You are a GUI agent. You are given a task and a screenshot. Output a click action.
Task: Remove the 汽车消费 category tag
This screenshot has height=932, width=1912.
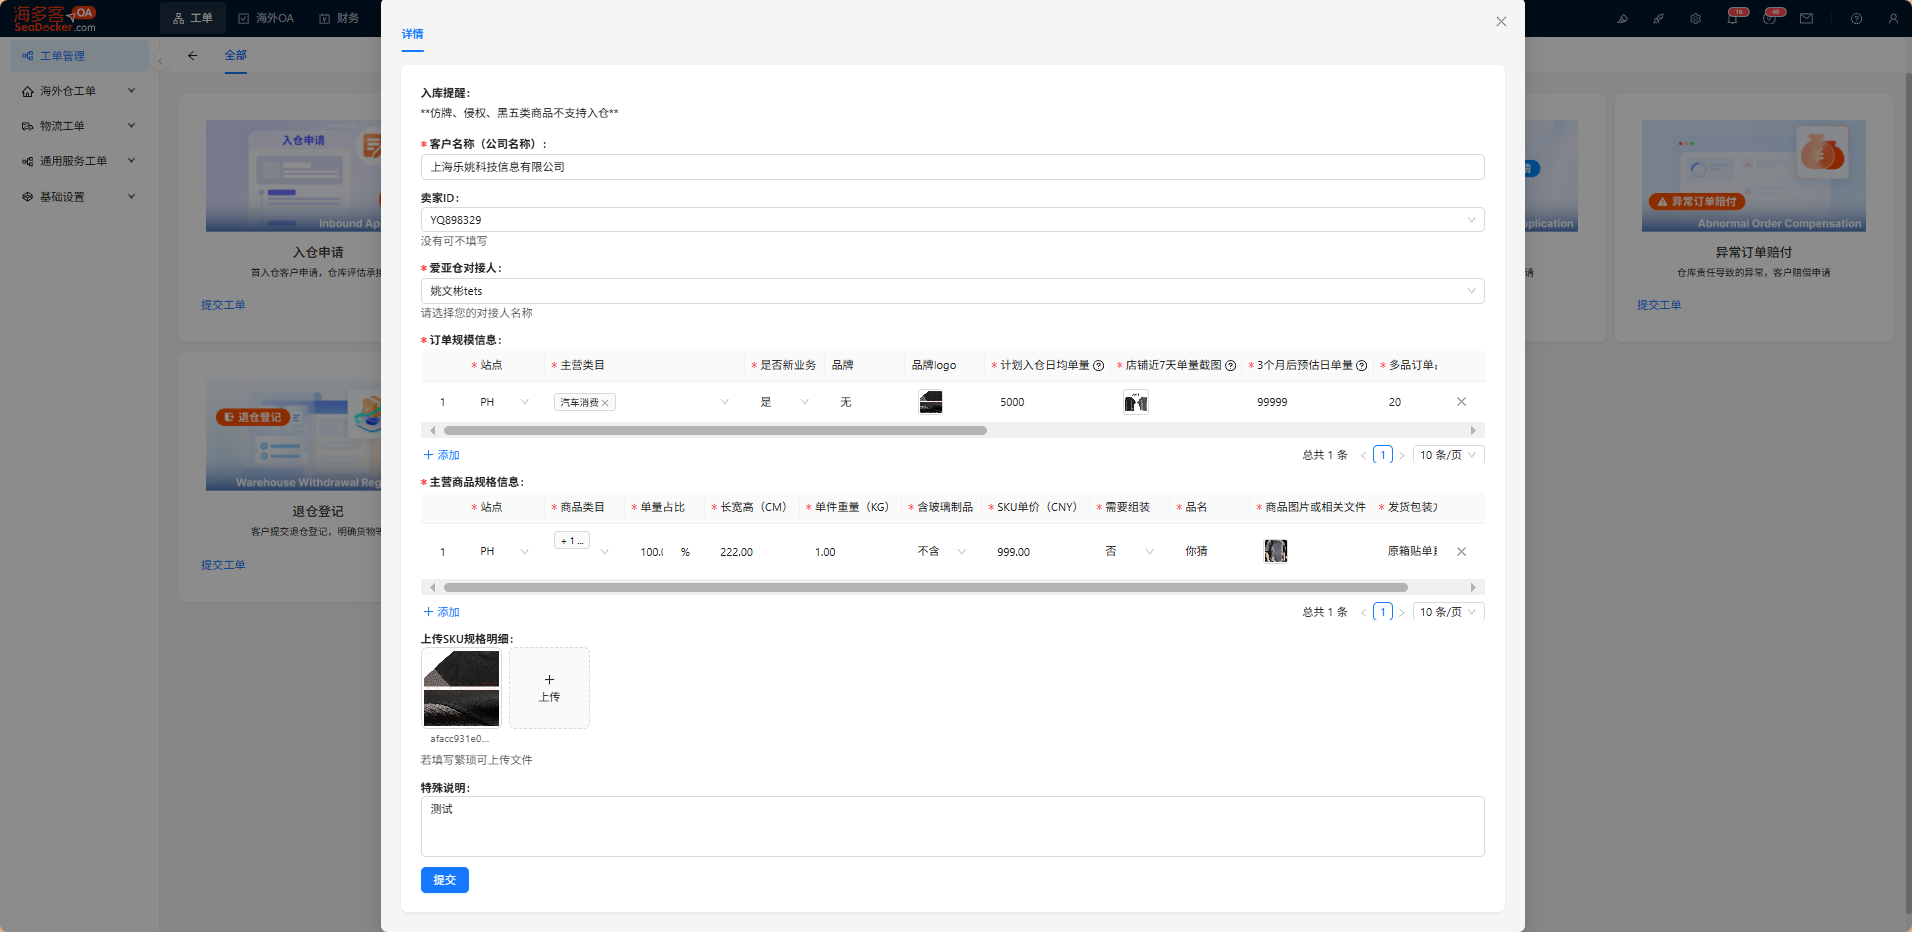pyautogui.click(x=605, y=403)
